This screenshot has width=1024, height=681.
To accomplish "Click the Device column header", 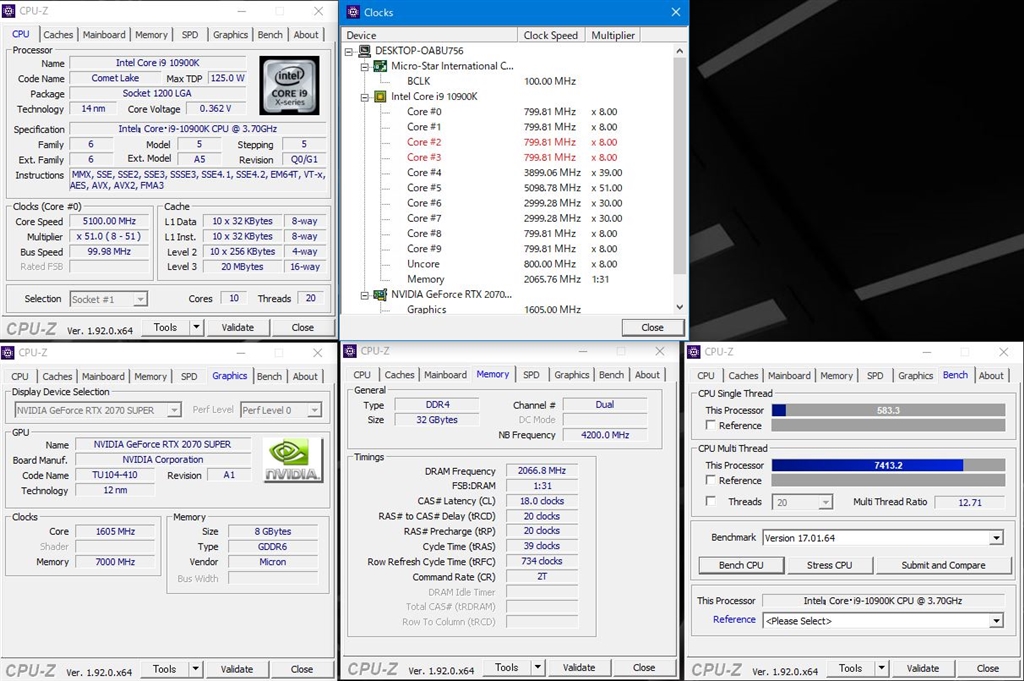I will 429,35.
